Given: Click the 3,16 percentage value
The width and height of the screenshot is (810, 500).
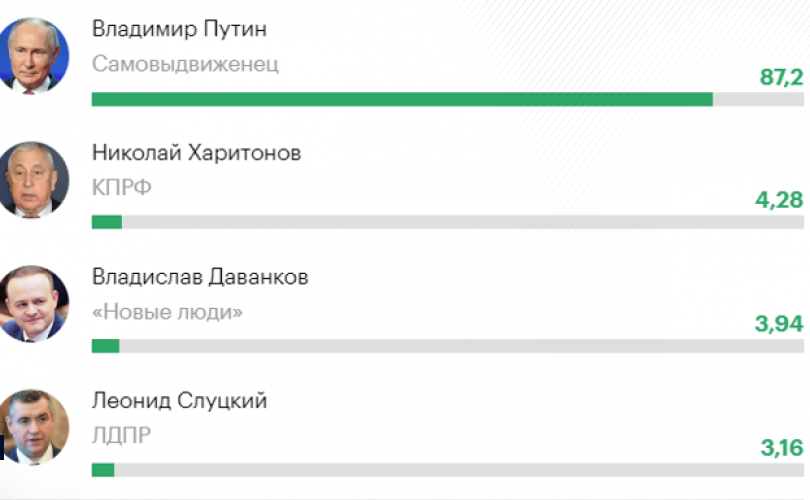Looking at the screenshot, I should 782,448.
